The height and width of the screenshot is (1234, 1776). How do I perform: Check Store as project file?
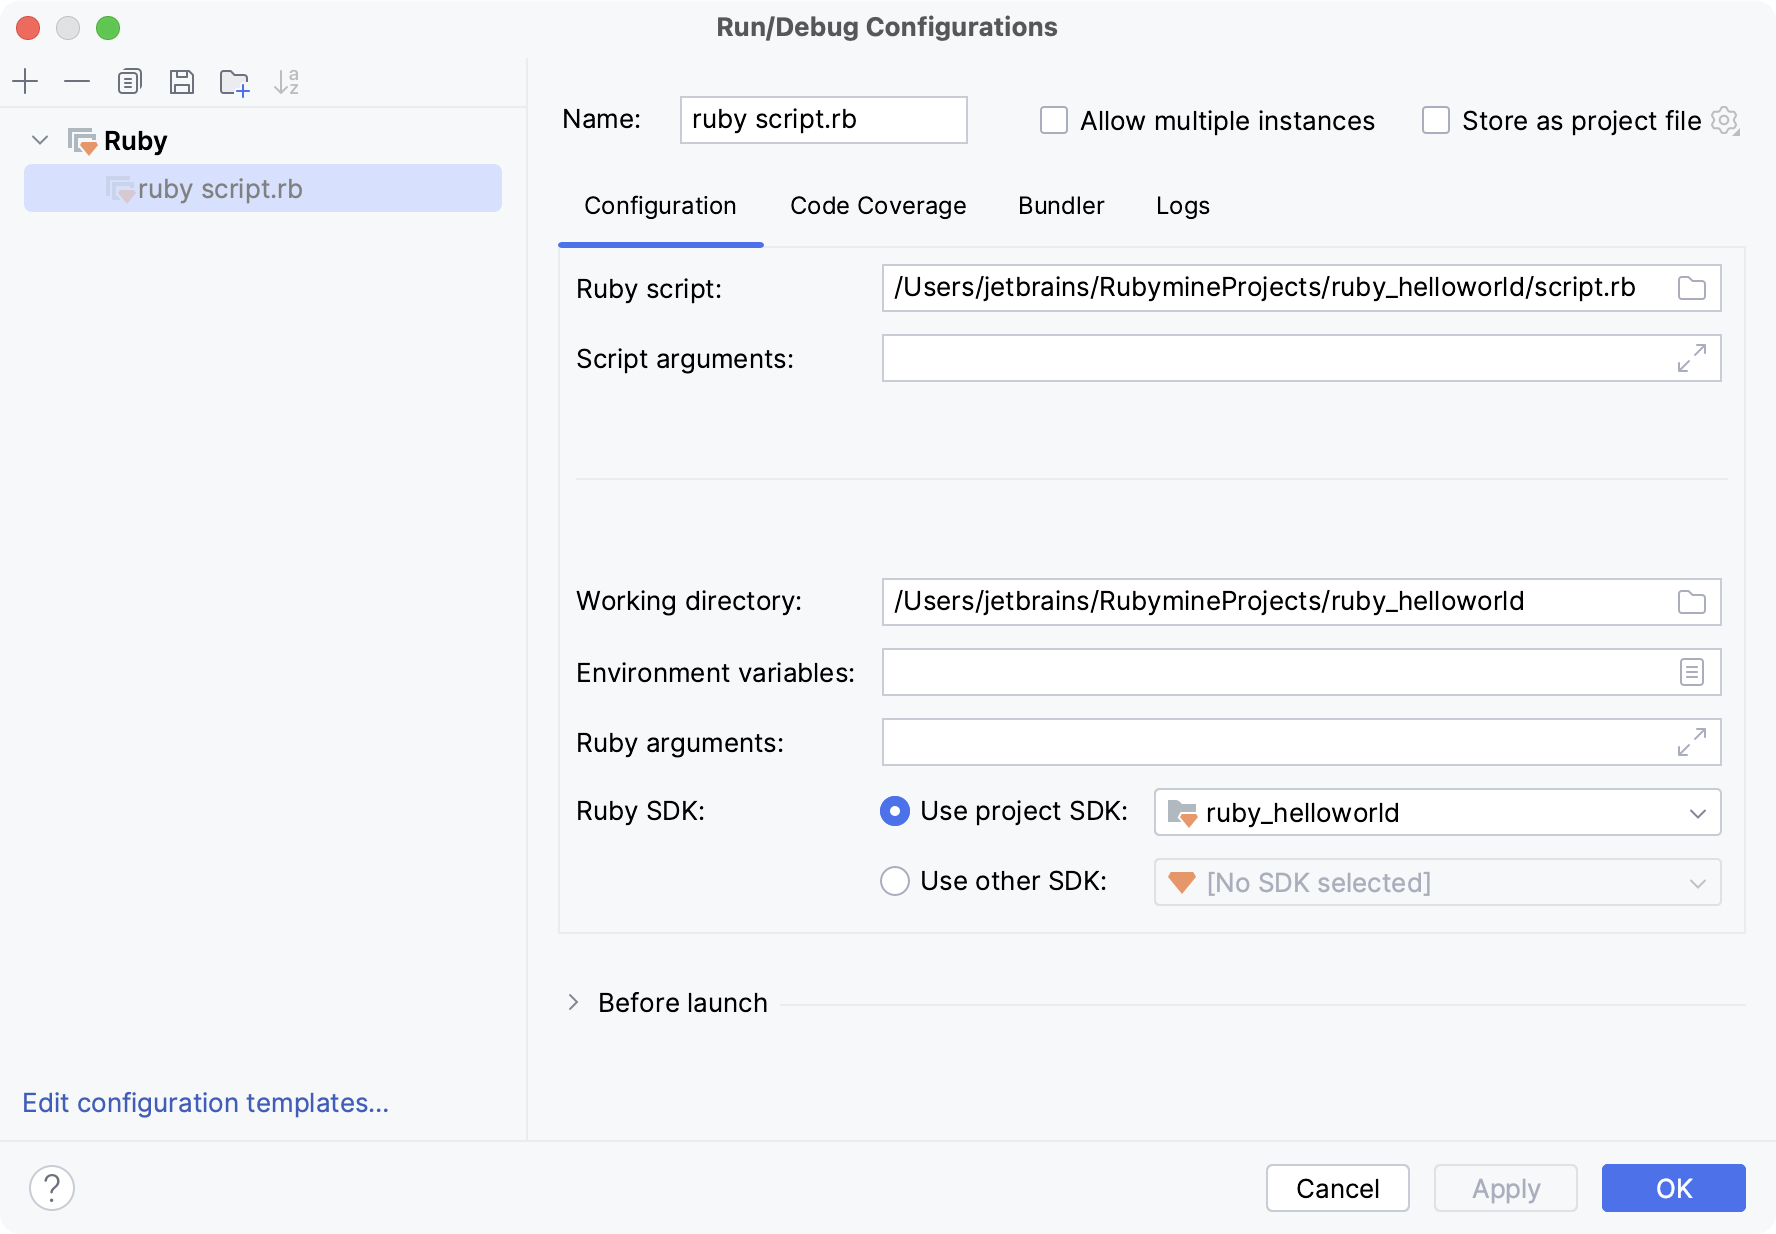tap(1436, 120)
